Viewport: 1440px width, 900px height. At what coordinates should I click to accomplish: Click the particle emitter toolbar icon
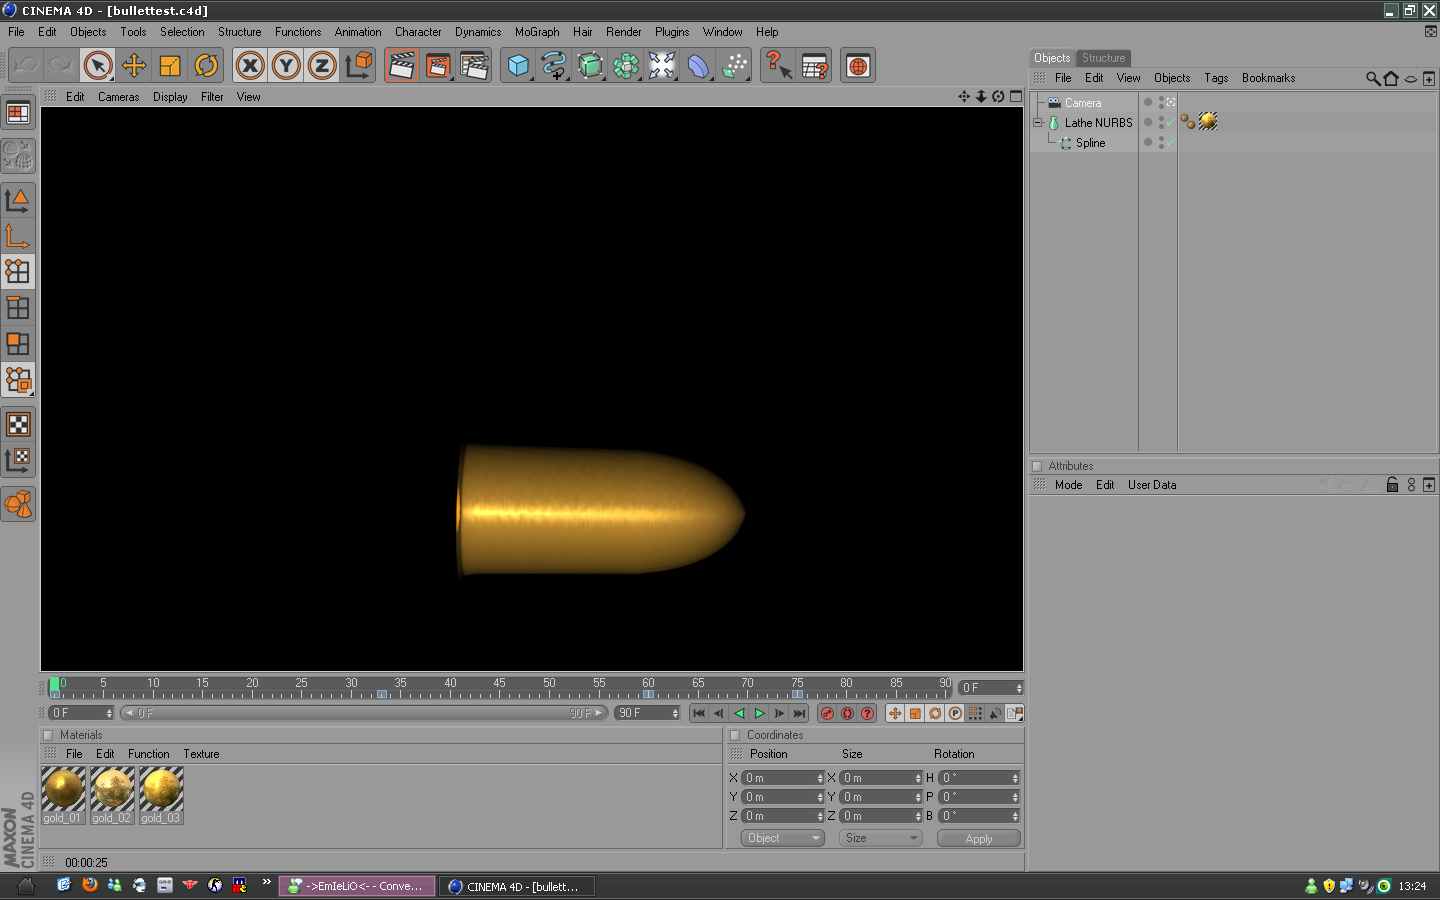pos(734,66)
